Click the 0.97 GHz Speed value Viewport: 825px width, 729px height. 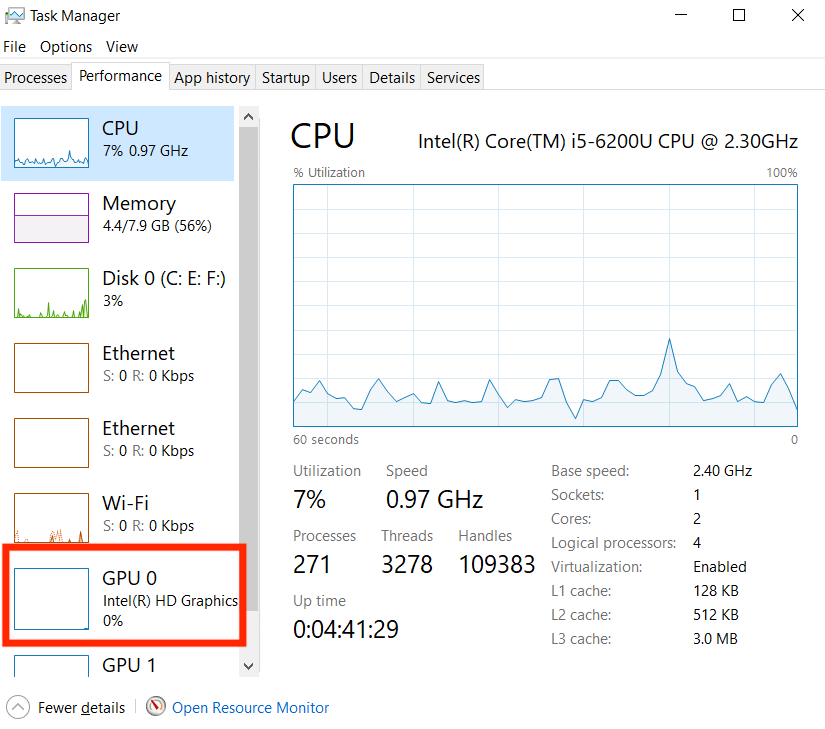coord(434,499)
